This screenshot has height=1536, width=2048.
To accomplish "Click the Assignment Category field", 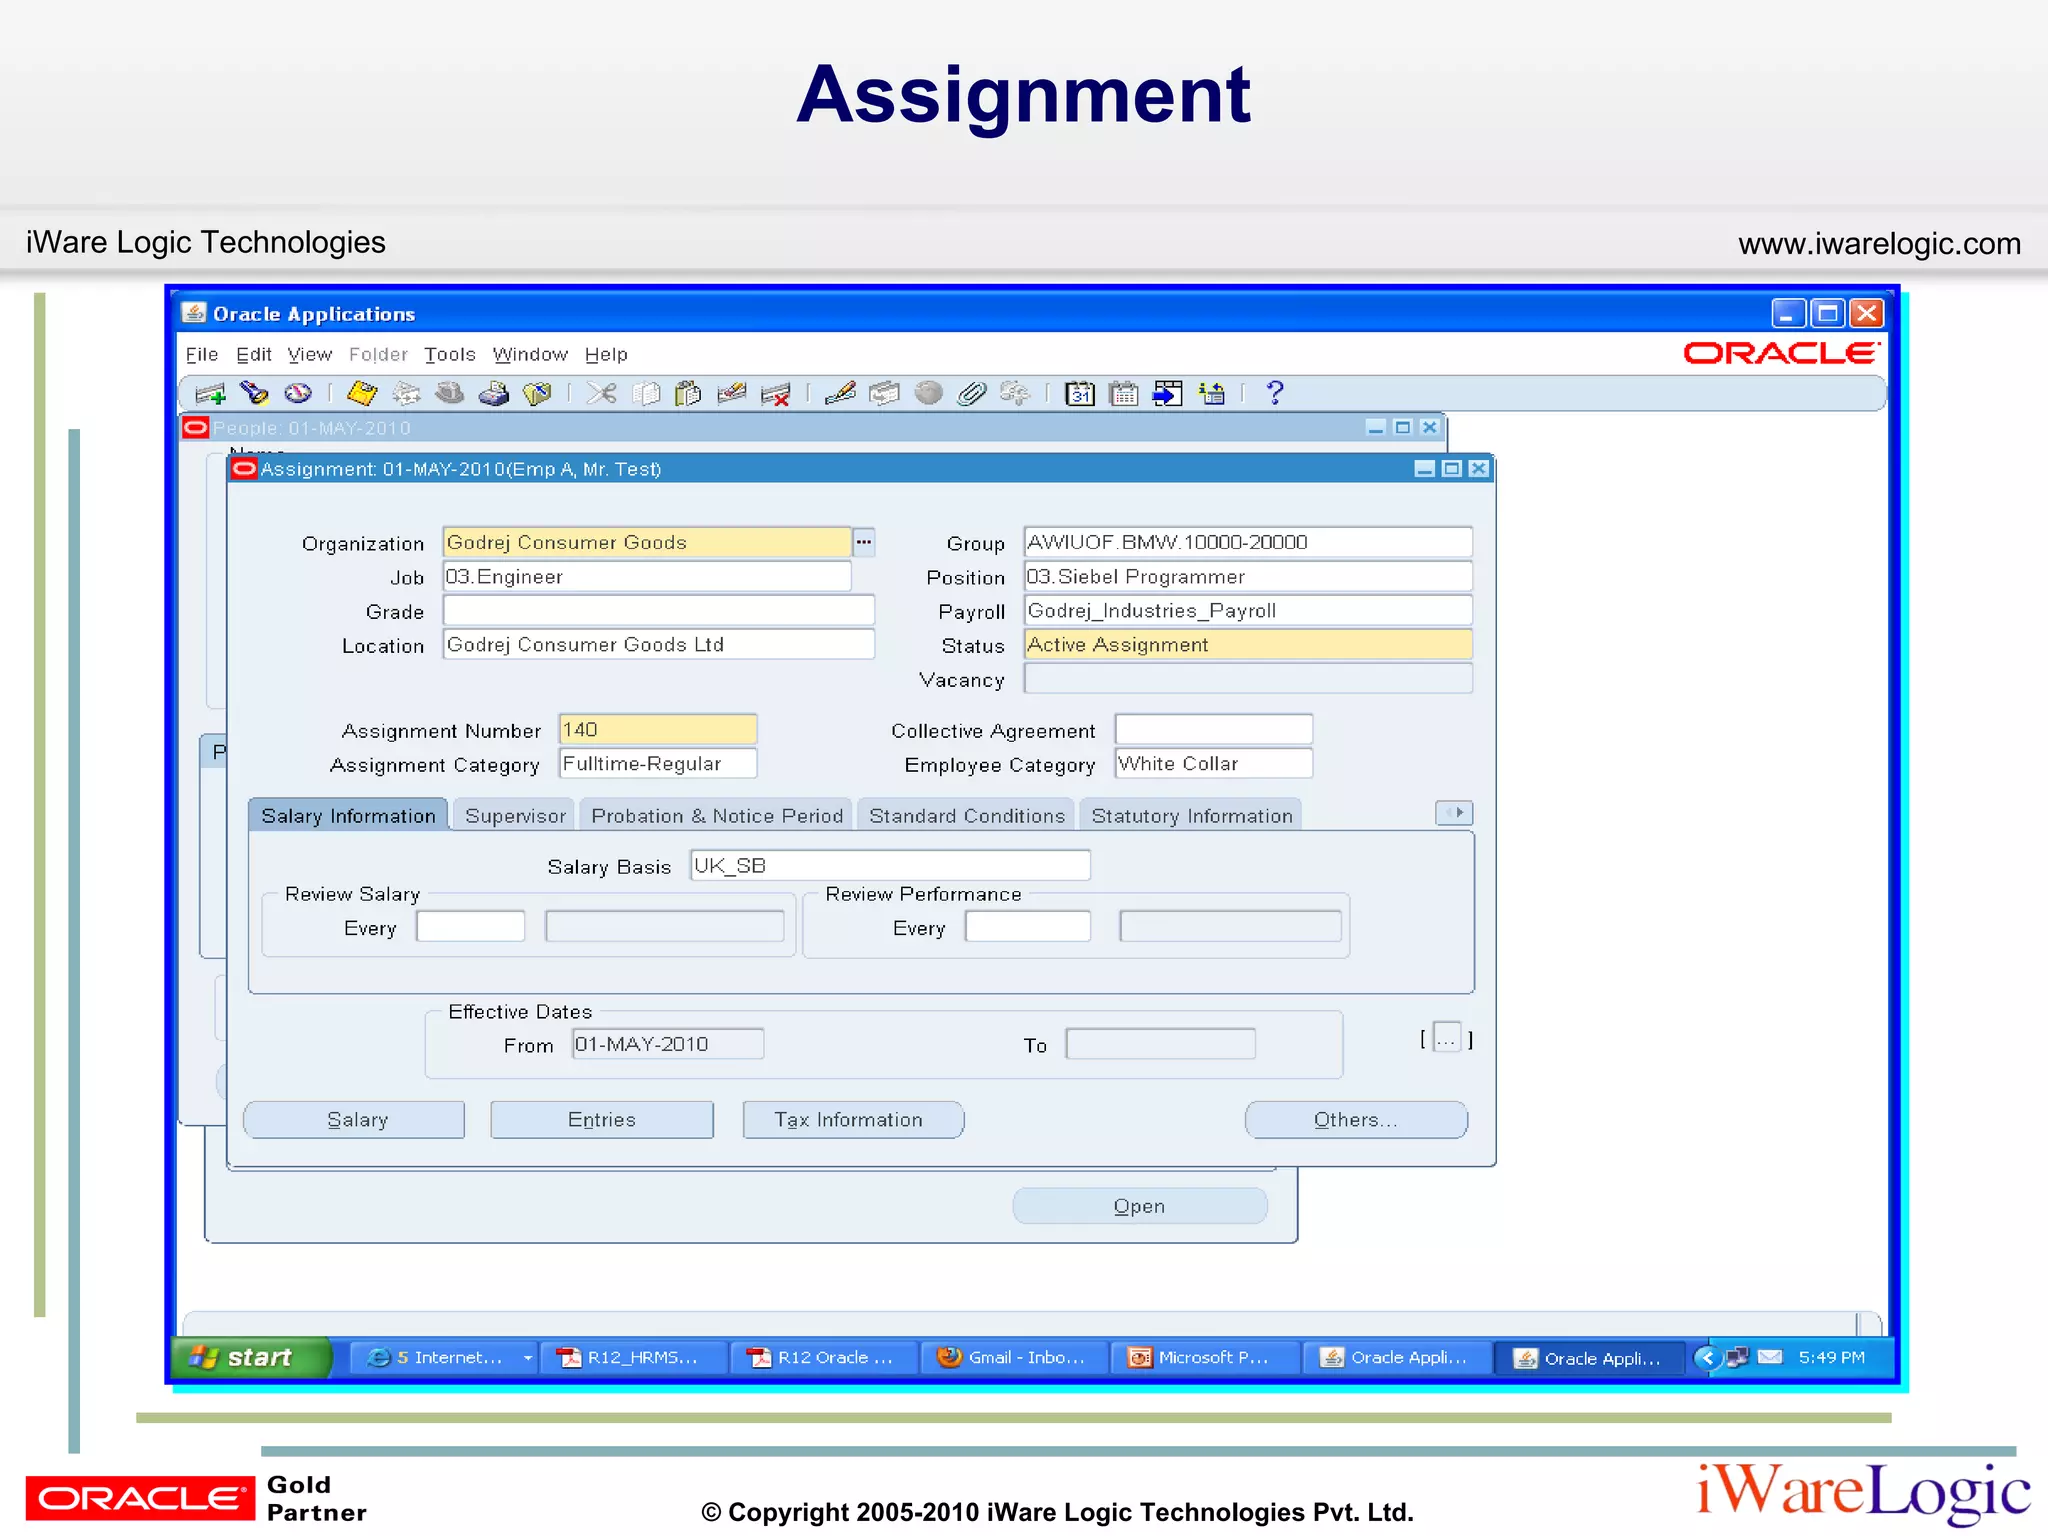I will point(658,763).
